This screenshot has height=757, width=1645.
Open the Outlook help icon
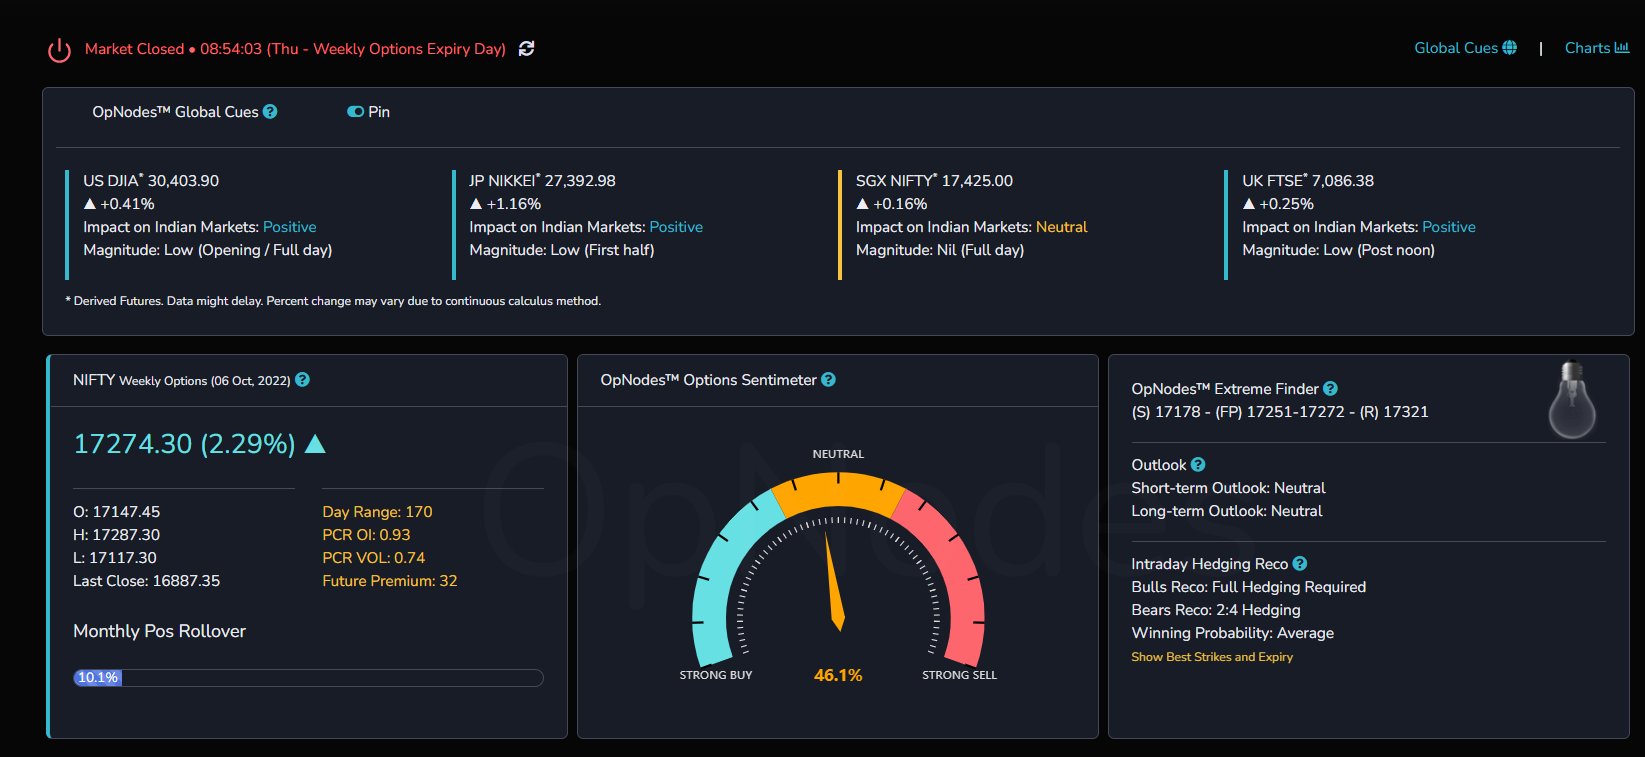click(1198, 465)
